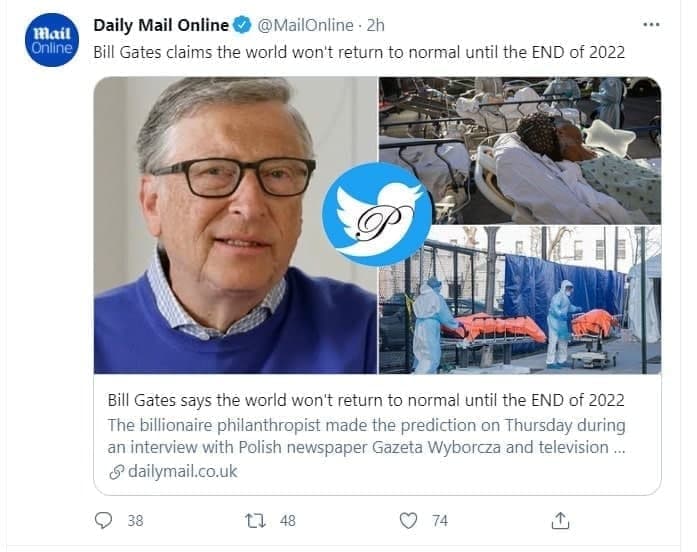Click the article card headline about 2022
The height and width of the screenshot is (552, 697).
coord(366,401)
